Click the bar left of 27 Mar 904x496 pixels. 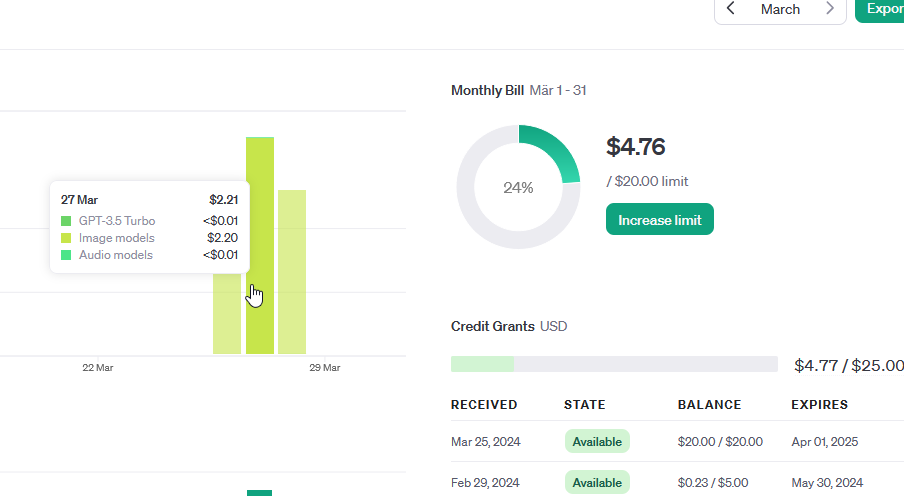pos(227,320)
